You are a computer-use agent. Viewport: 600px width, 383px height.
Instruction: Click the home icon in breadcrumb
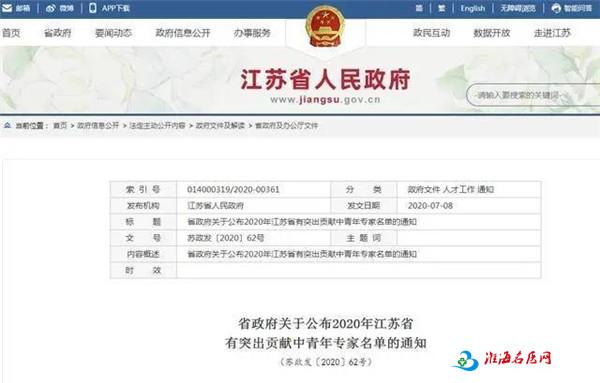click(7, 125)
